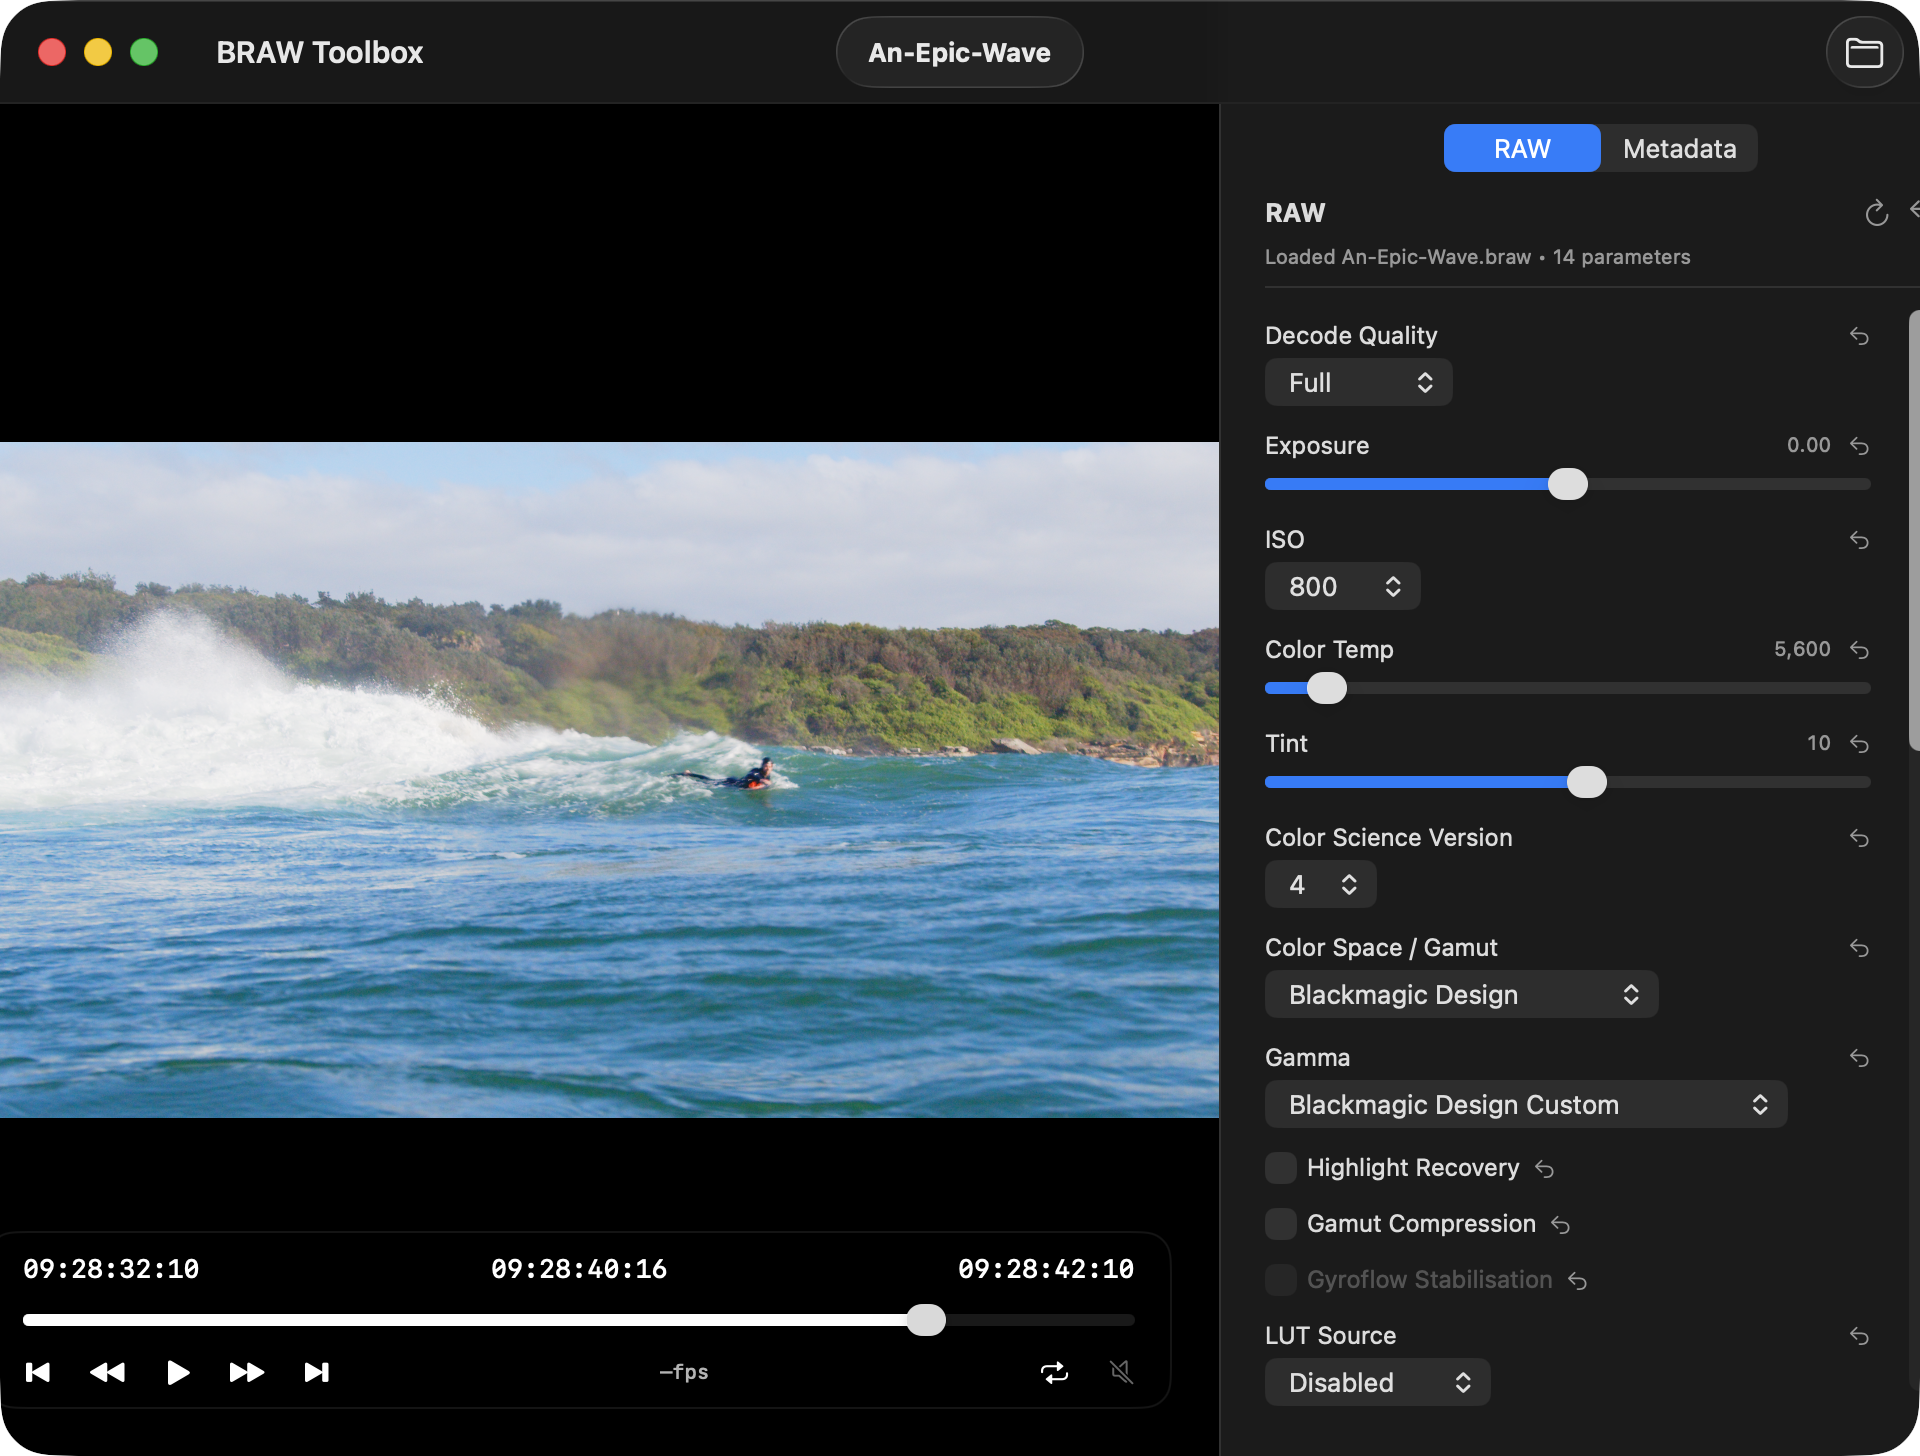Select the RAW tab
This screenshot has height=1456, width=1920.
pos(1521,149)
